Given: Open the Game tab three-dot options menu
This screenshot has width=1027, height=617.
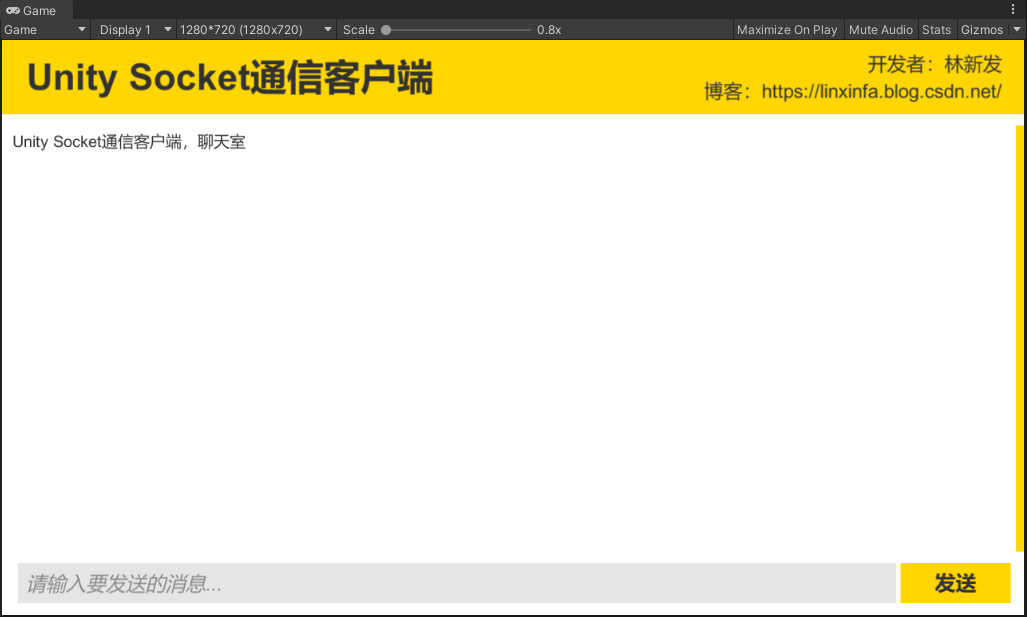Looking at the screenshot, I should [1013, 9].
